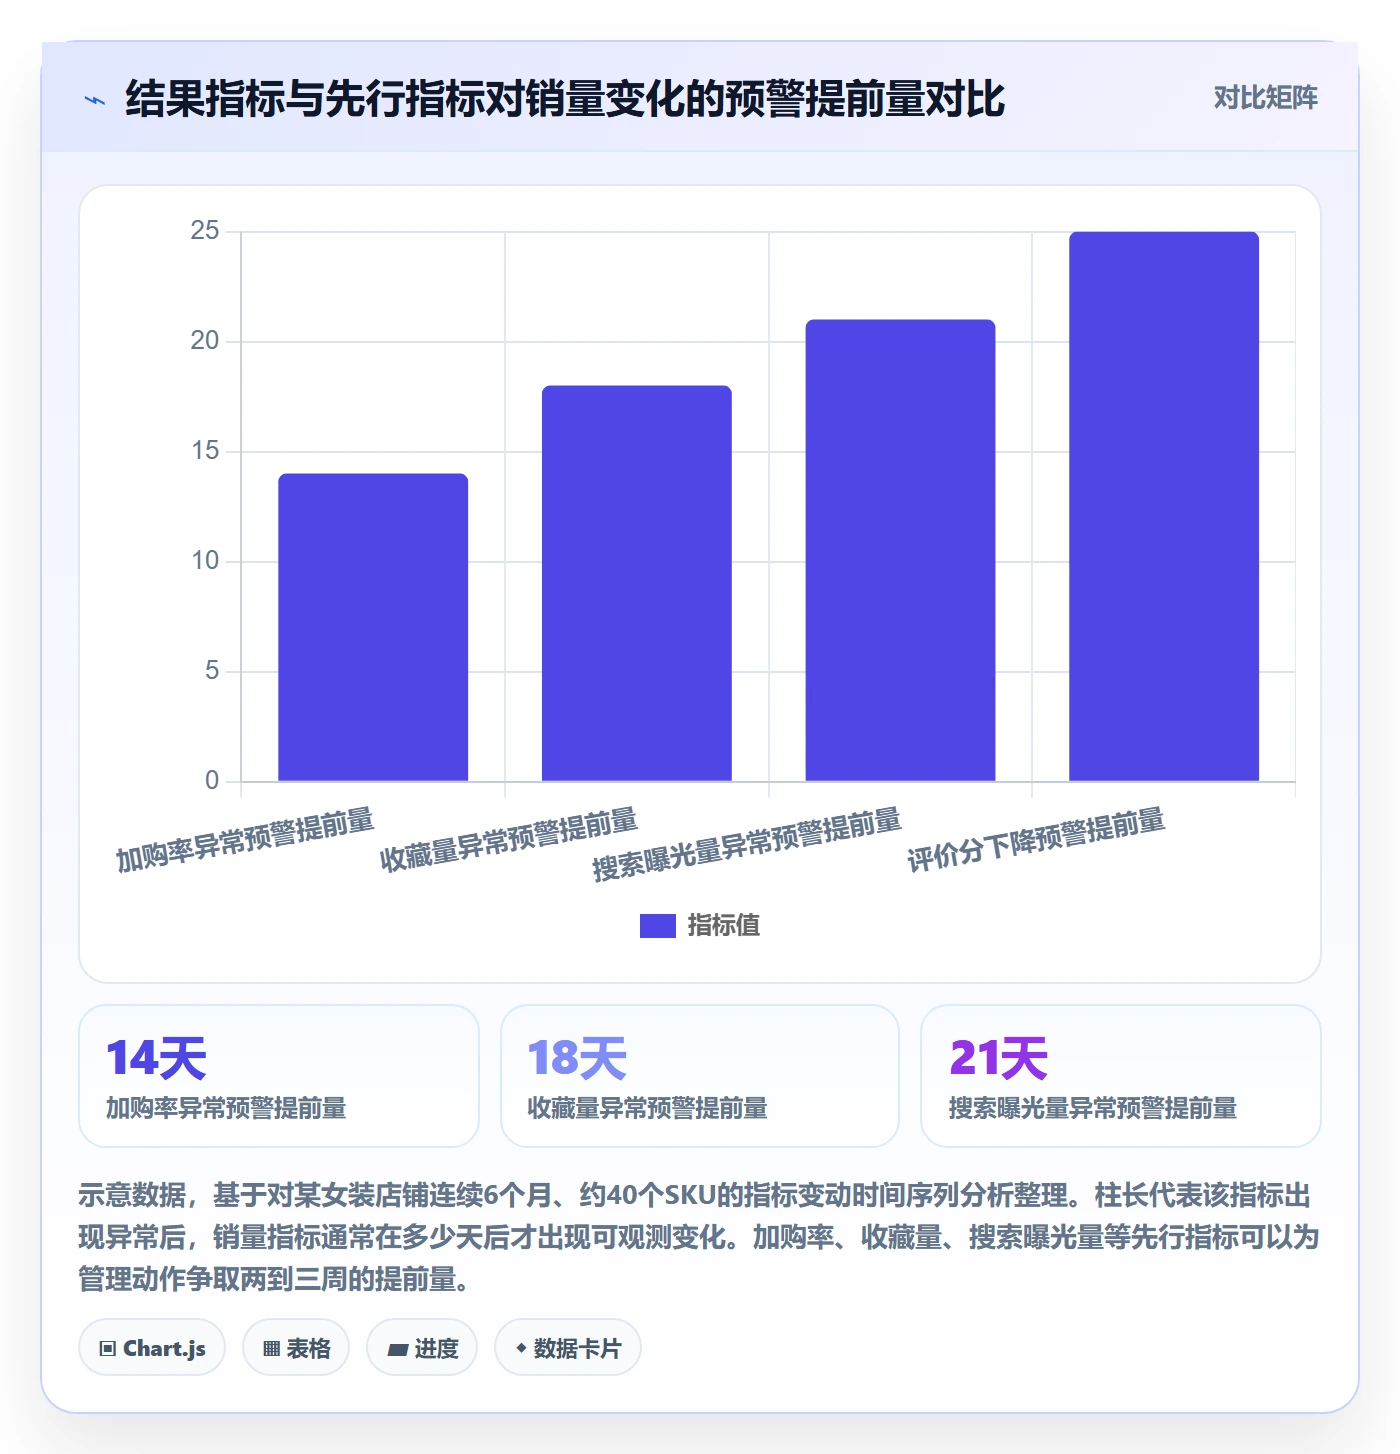
Task: Click the y-axis tick value 10
Action: coord(205,561)
